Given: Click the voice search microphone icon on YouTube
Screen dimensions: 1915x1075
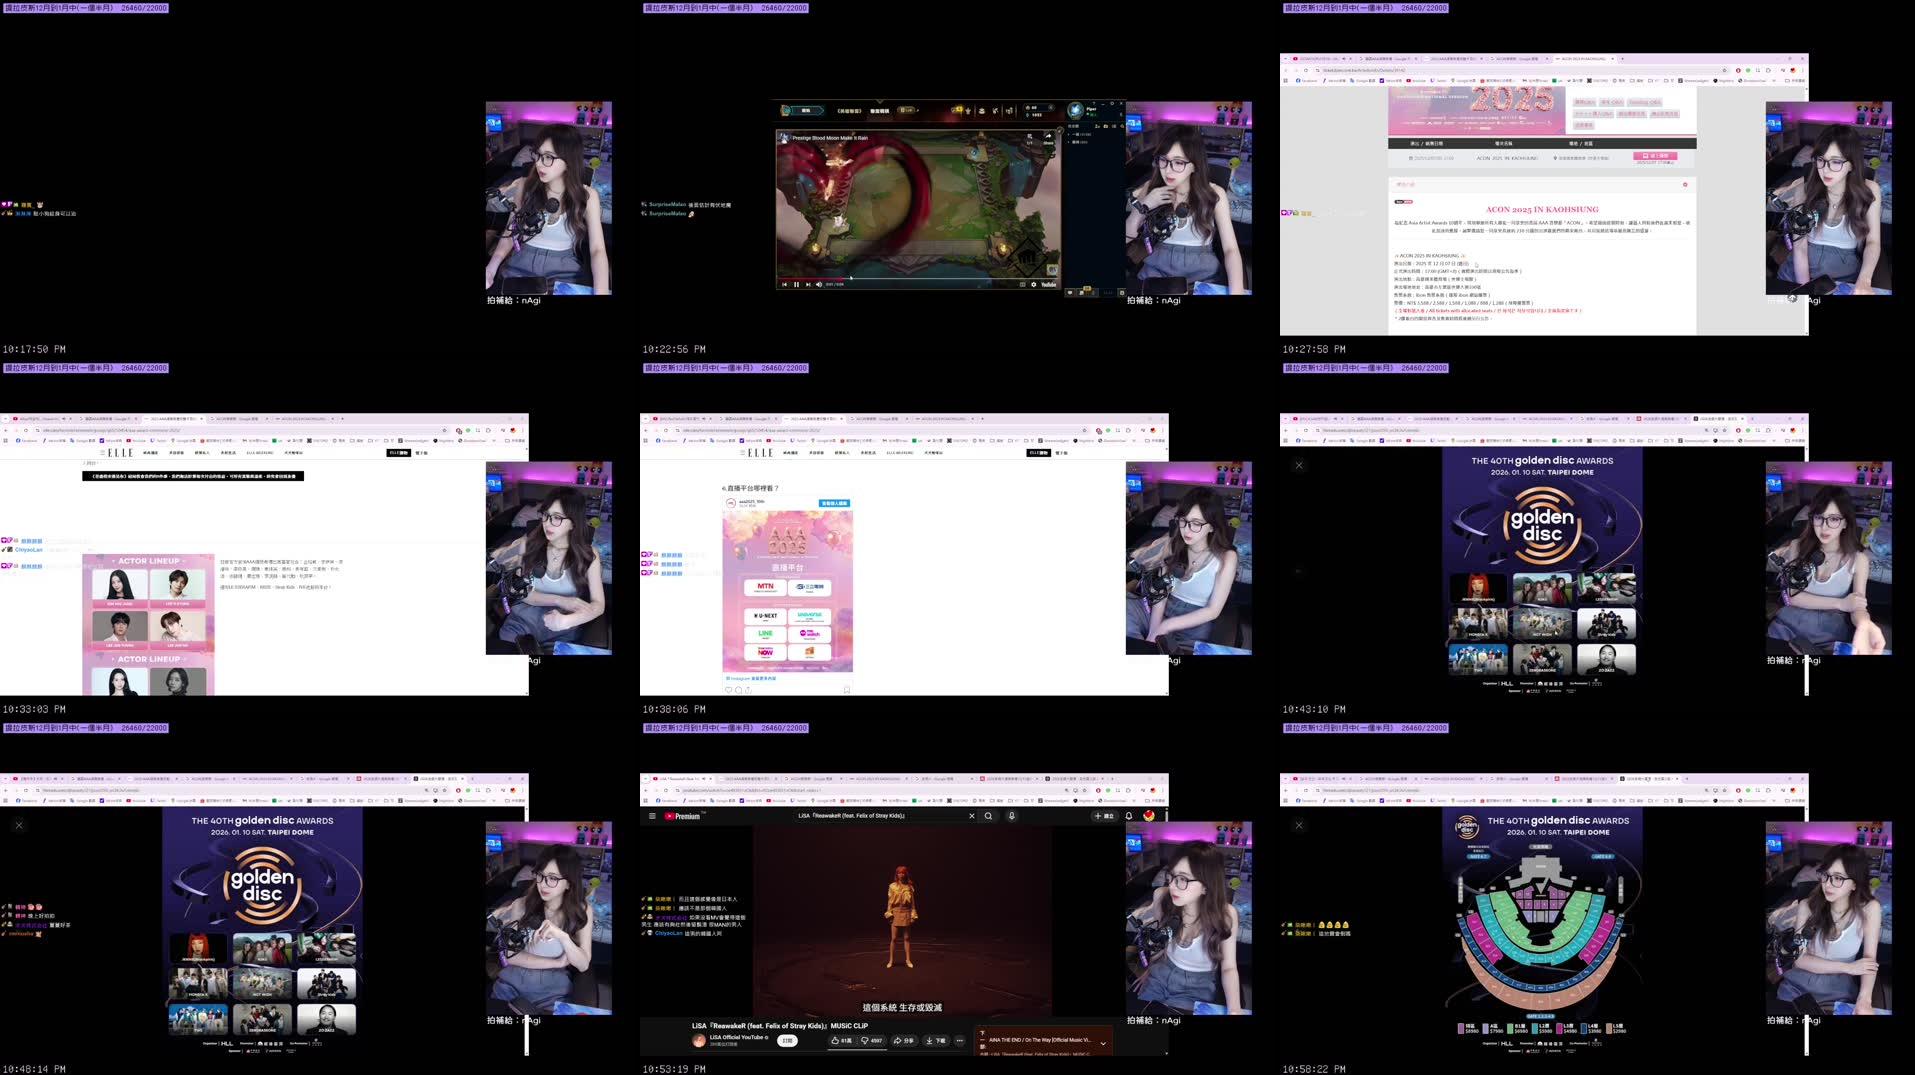Looking at the screenshot, I should [x=1012, y=816].
